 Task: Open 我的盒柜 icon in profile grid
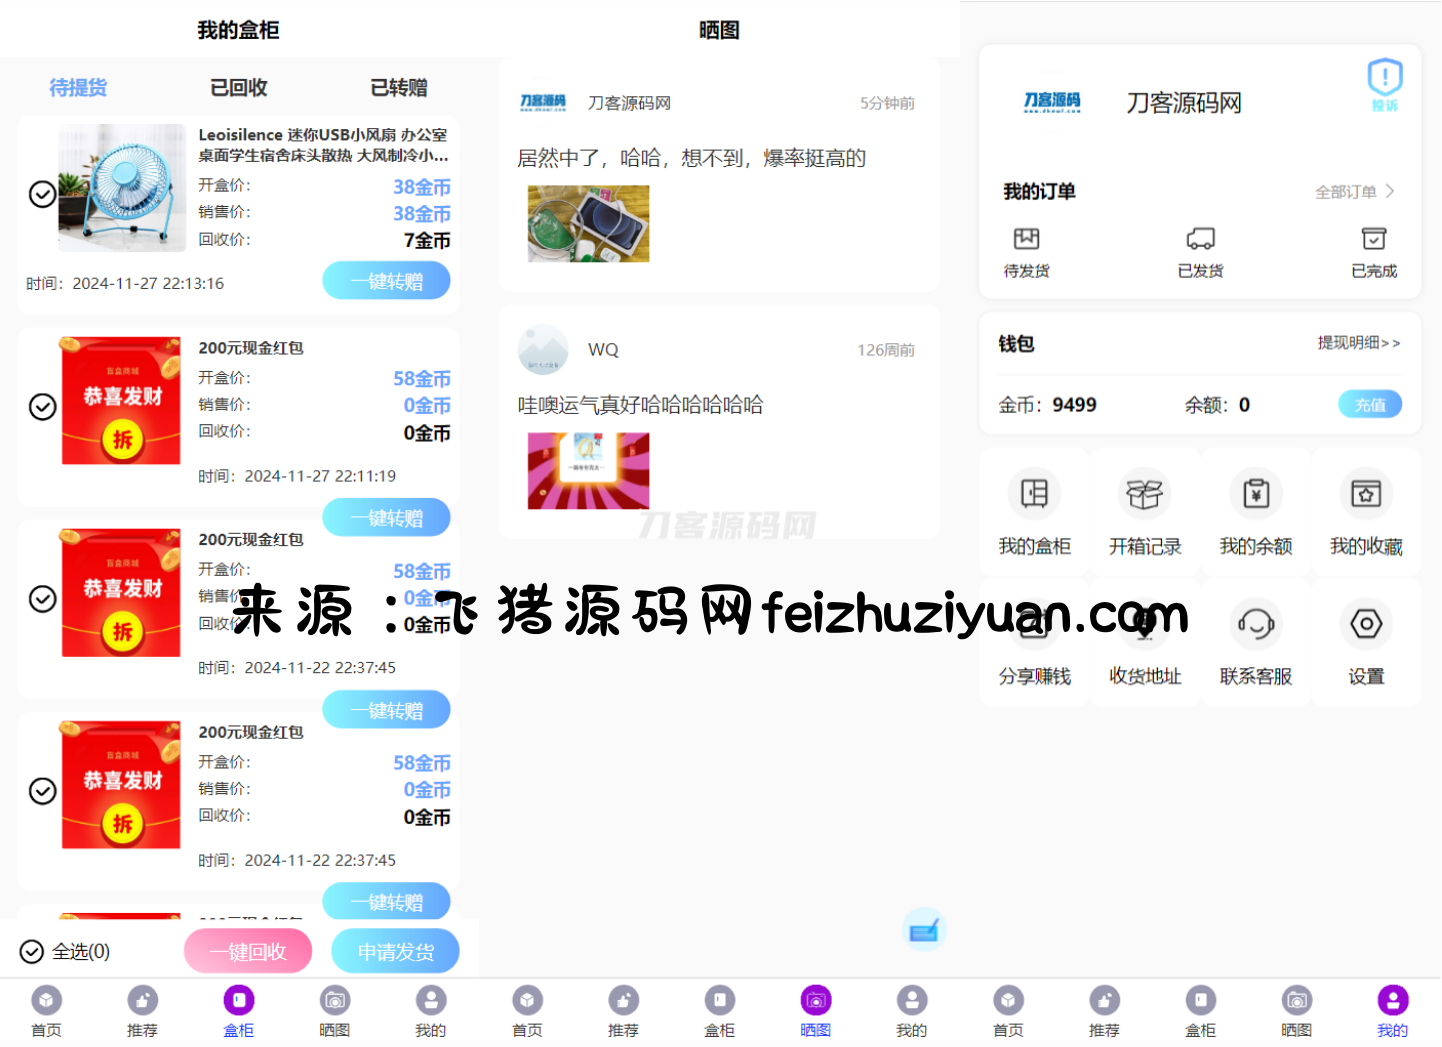1034,494
